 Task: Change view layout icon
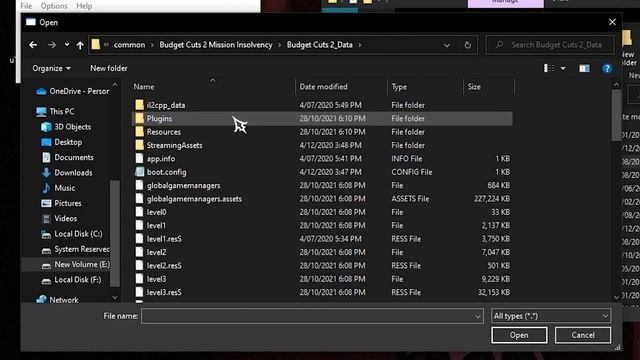[549, 68]
